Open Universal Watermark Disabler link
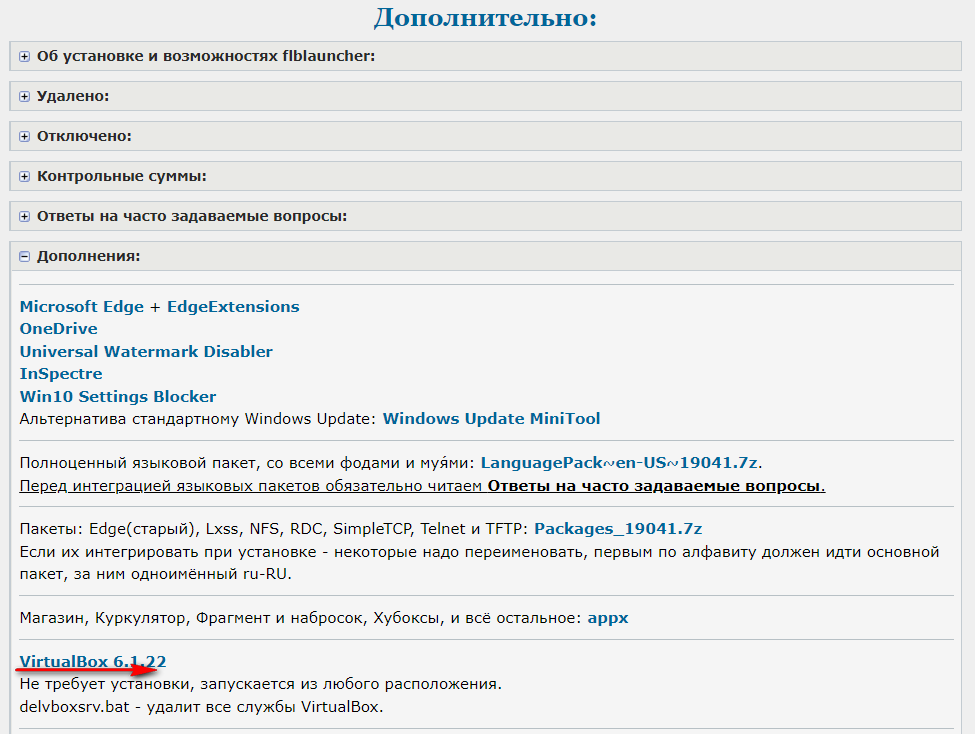Viewport: 975px width, 734px height. coord(146,352)
